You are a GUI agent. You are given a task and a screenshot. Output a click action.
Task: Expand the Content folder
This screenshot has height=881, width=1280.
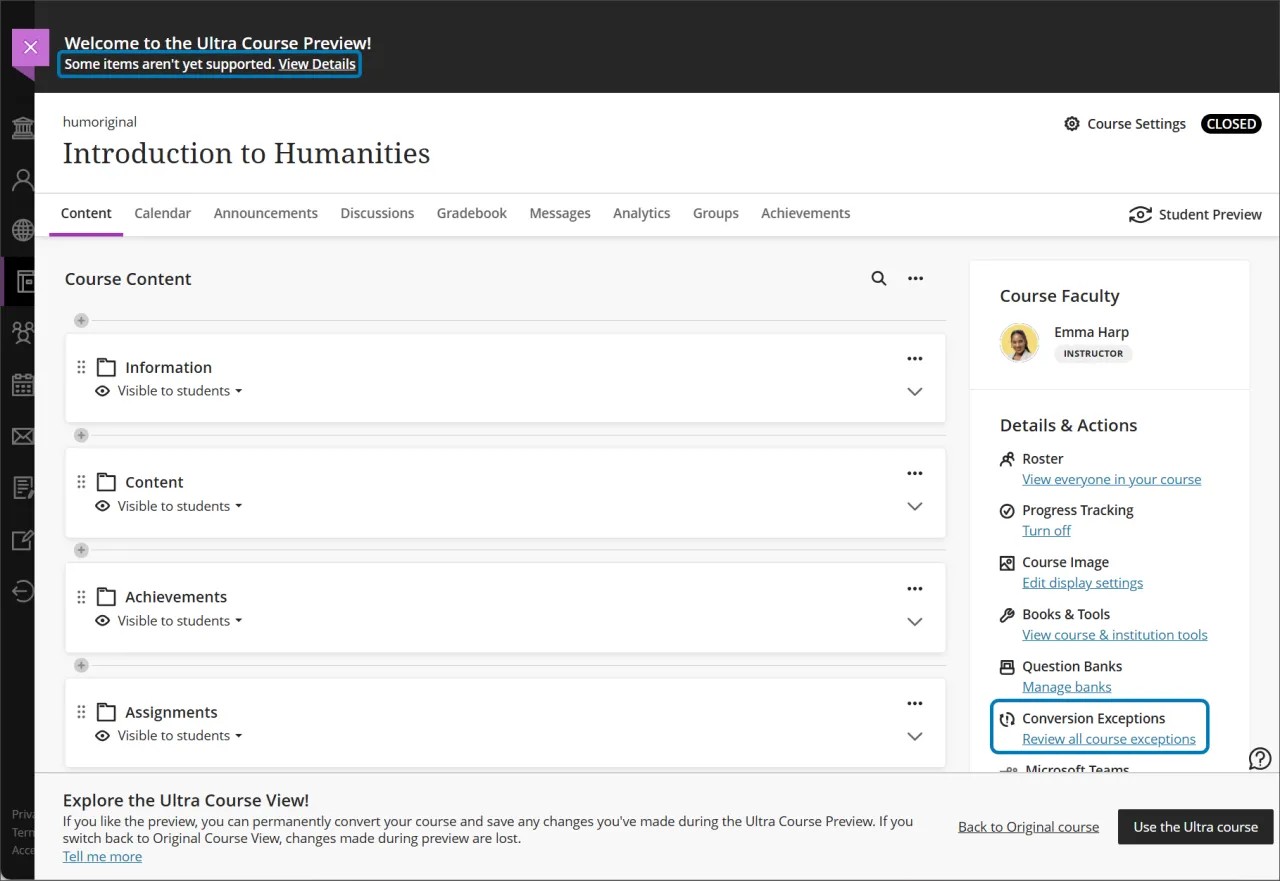[914, 506]
